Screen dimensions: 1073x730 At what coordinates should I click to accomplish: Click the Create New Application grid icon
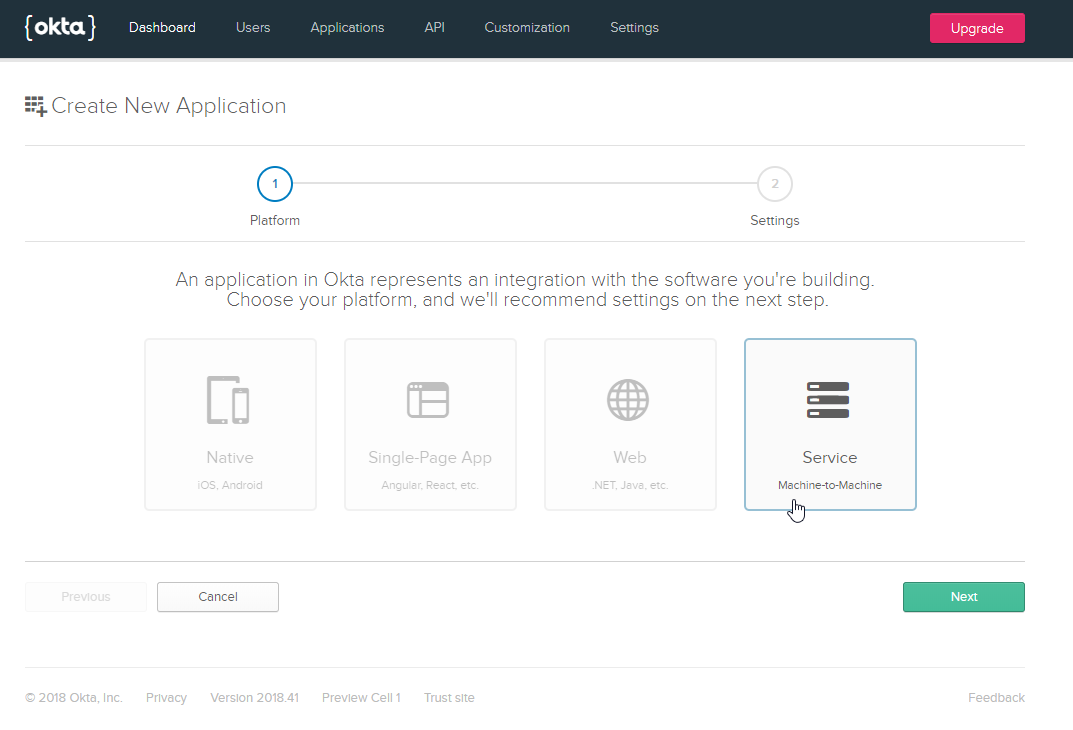[36, 106]
